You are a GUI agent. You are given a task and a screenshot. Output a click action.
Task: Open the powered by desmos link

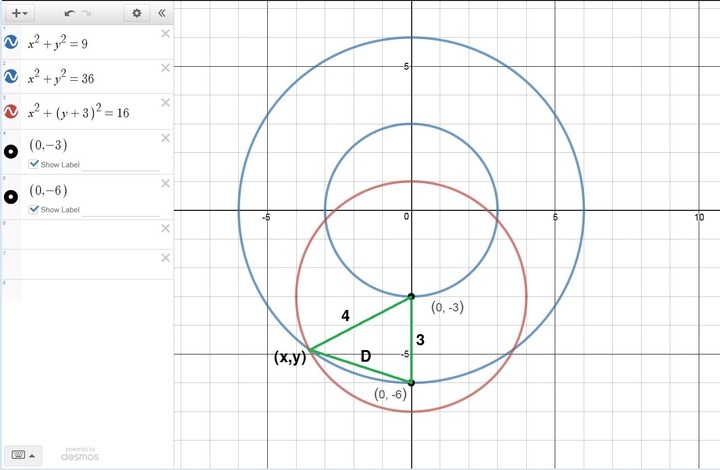click(x=80, y=455)
